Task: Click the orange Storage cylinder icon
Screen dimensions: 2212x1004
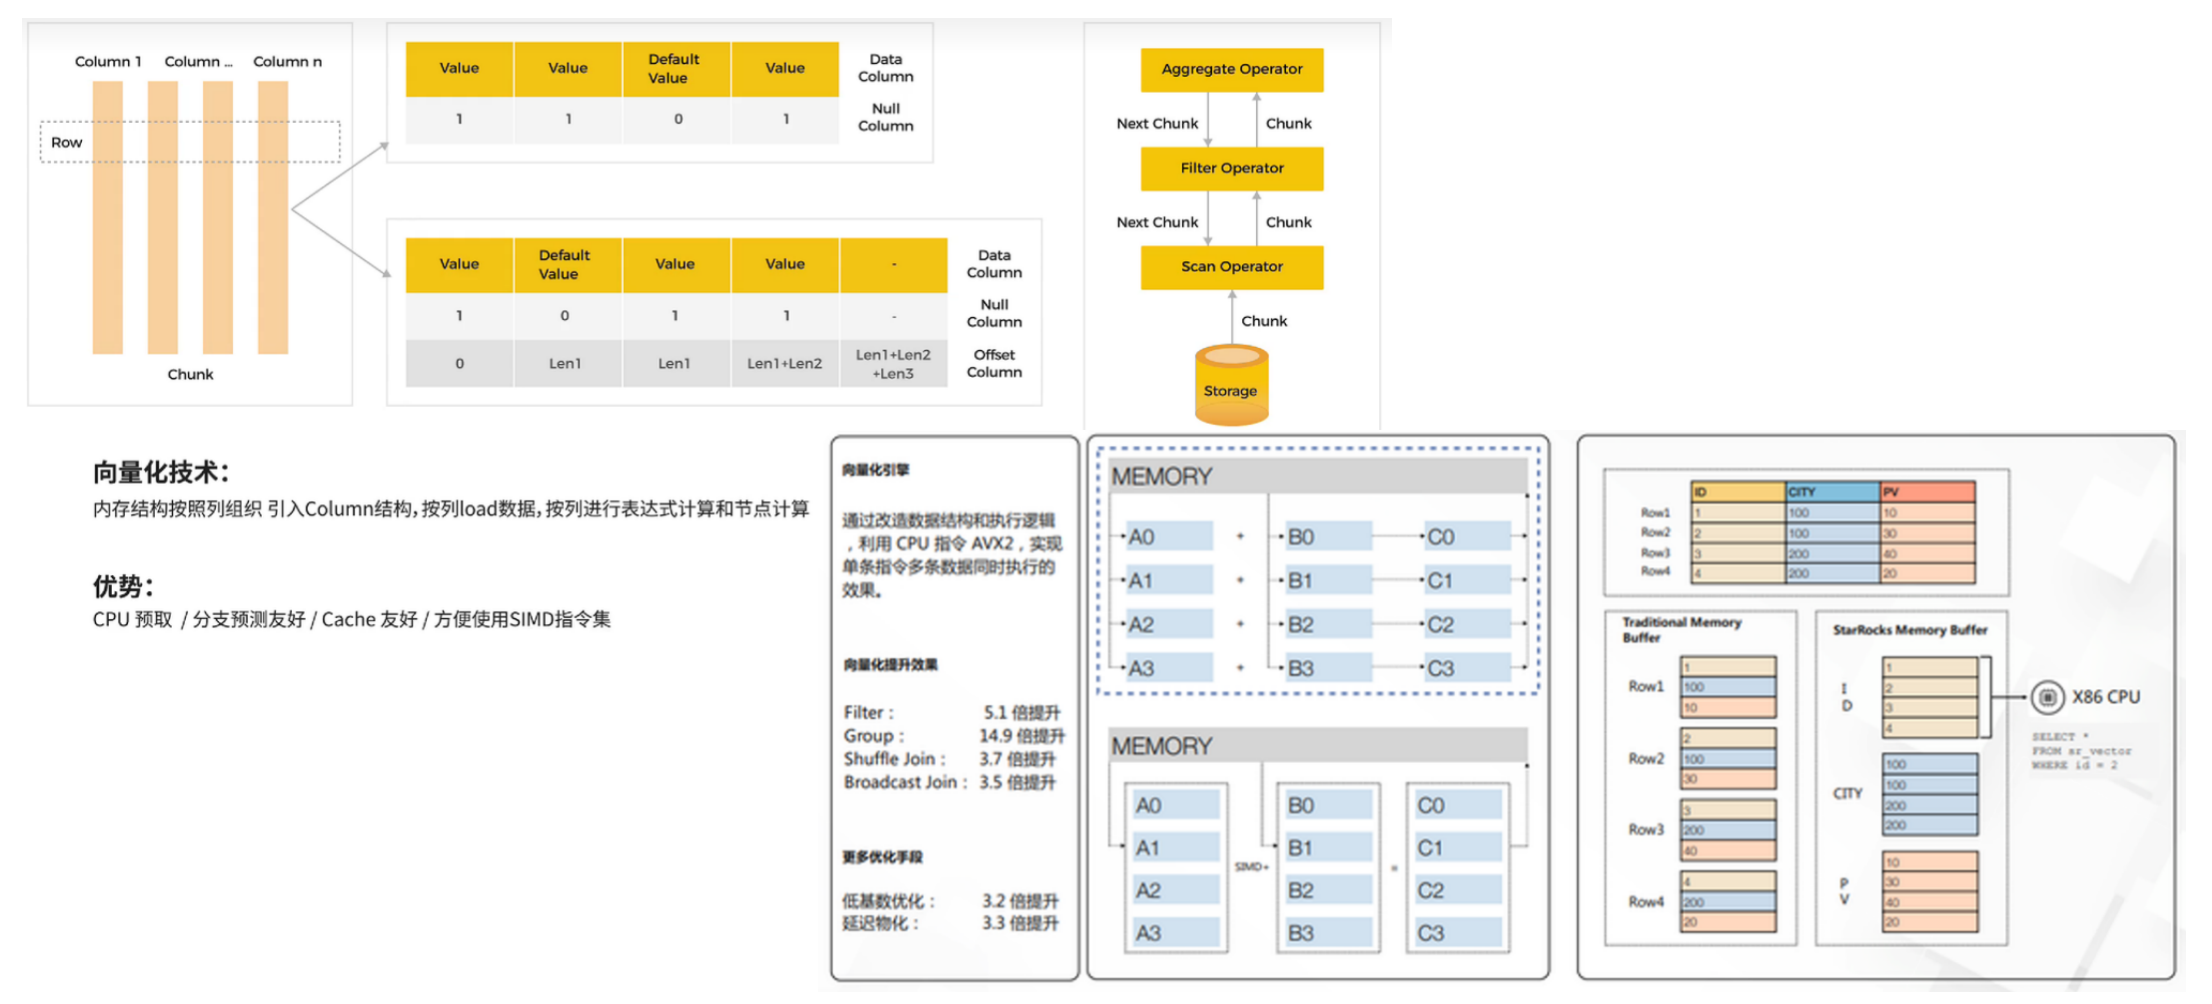Action: click(x=1231, y=385)
